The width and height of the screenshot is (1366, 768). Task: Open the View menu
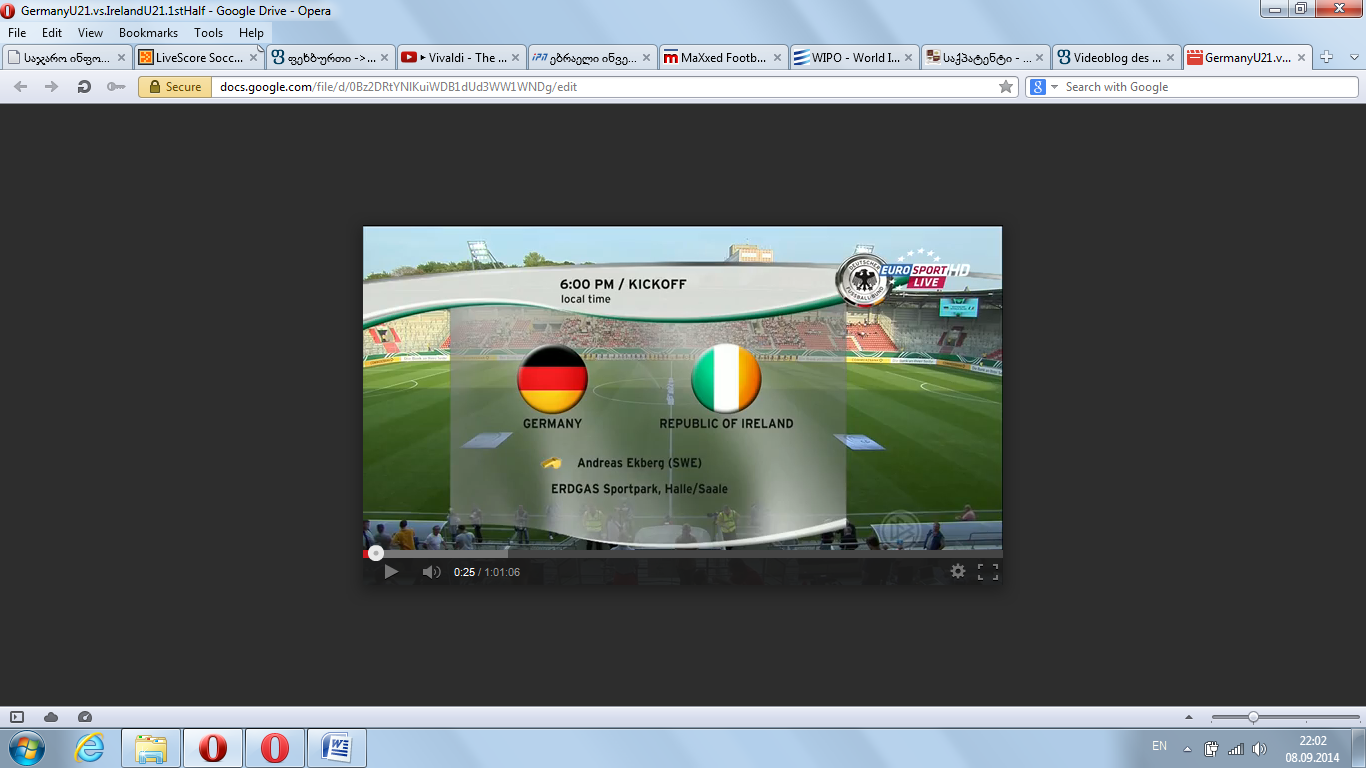[x=90, y=33]
